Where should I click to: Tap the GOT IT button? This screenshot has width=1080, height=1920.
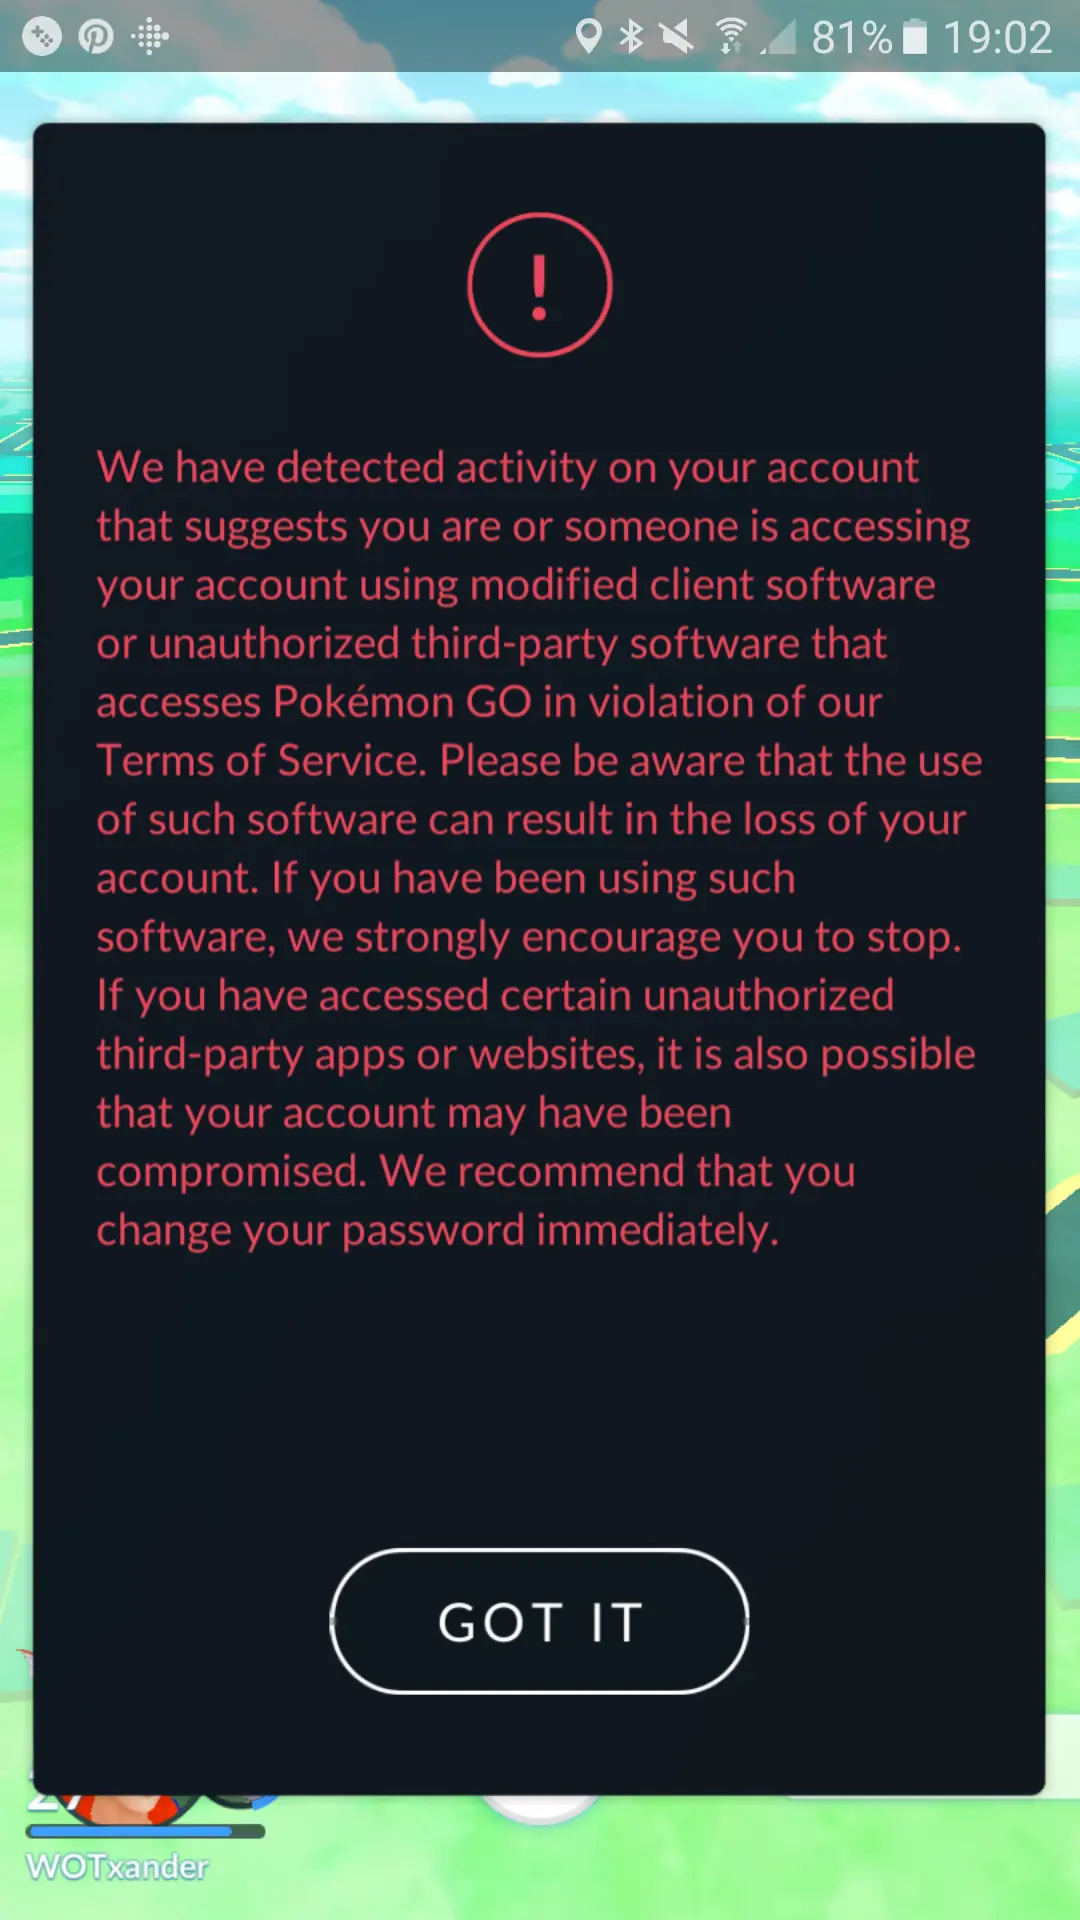coord(539,1621)
